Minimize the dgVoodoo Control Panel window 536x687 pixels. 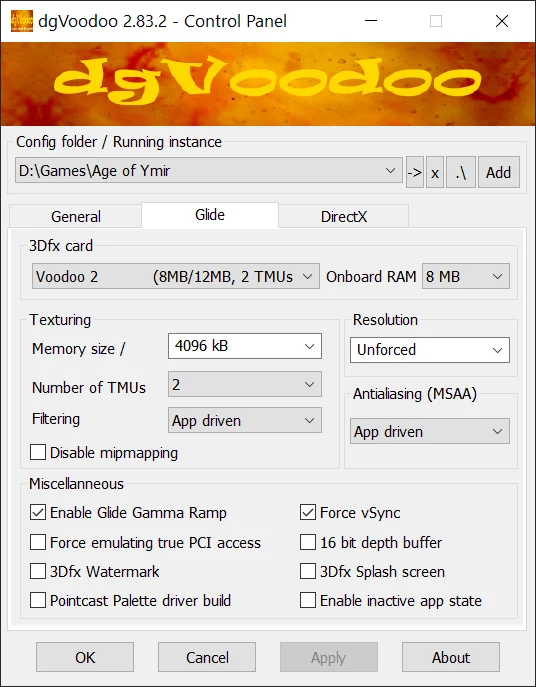coord(371,21)
